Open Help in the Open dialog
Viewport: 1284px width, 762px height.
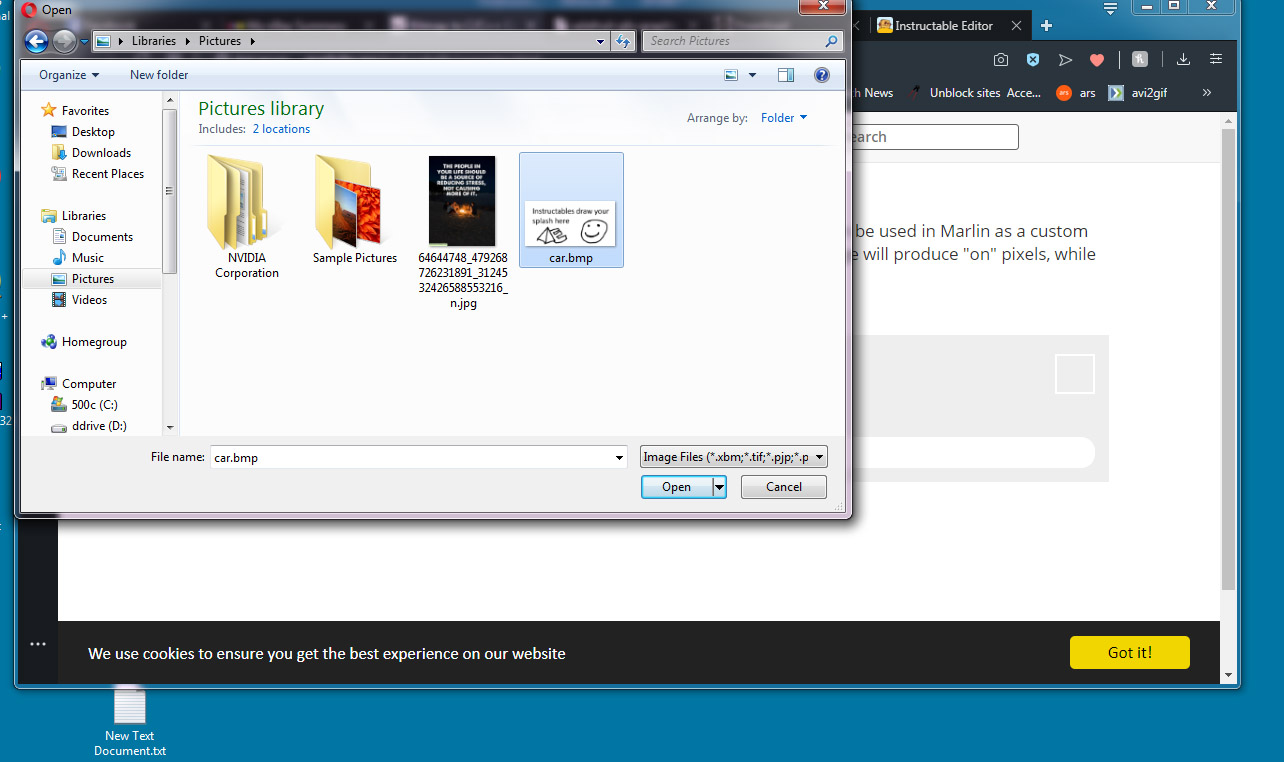822,75
